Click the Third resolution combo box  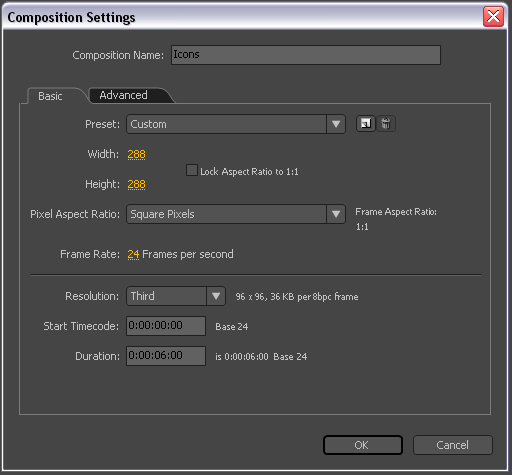176,296
